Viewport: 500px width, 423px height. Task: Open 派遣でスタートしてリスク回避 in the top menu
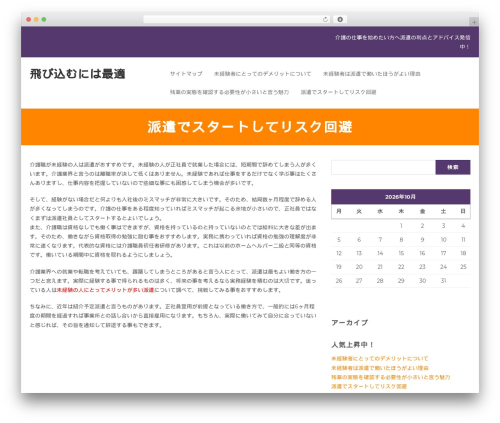pos(338,92)
